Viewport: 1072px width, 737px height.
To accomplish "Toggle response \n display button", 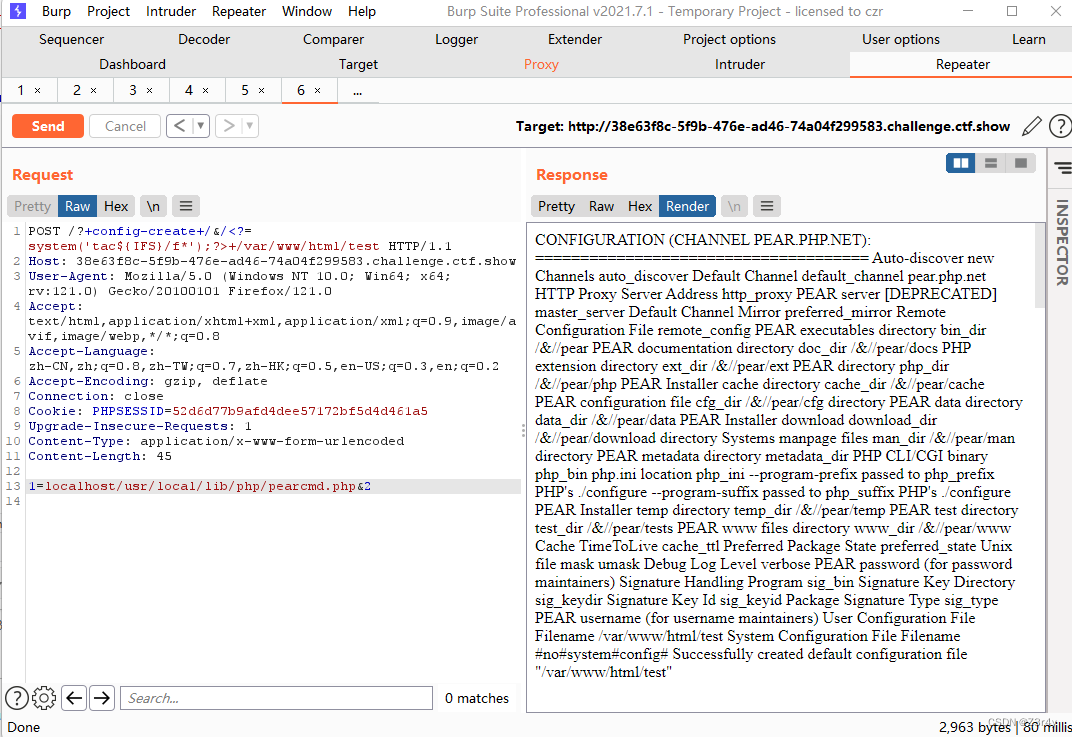I will (x=734, y=206).
